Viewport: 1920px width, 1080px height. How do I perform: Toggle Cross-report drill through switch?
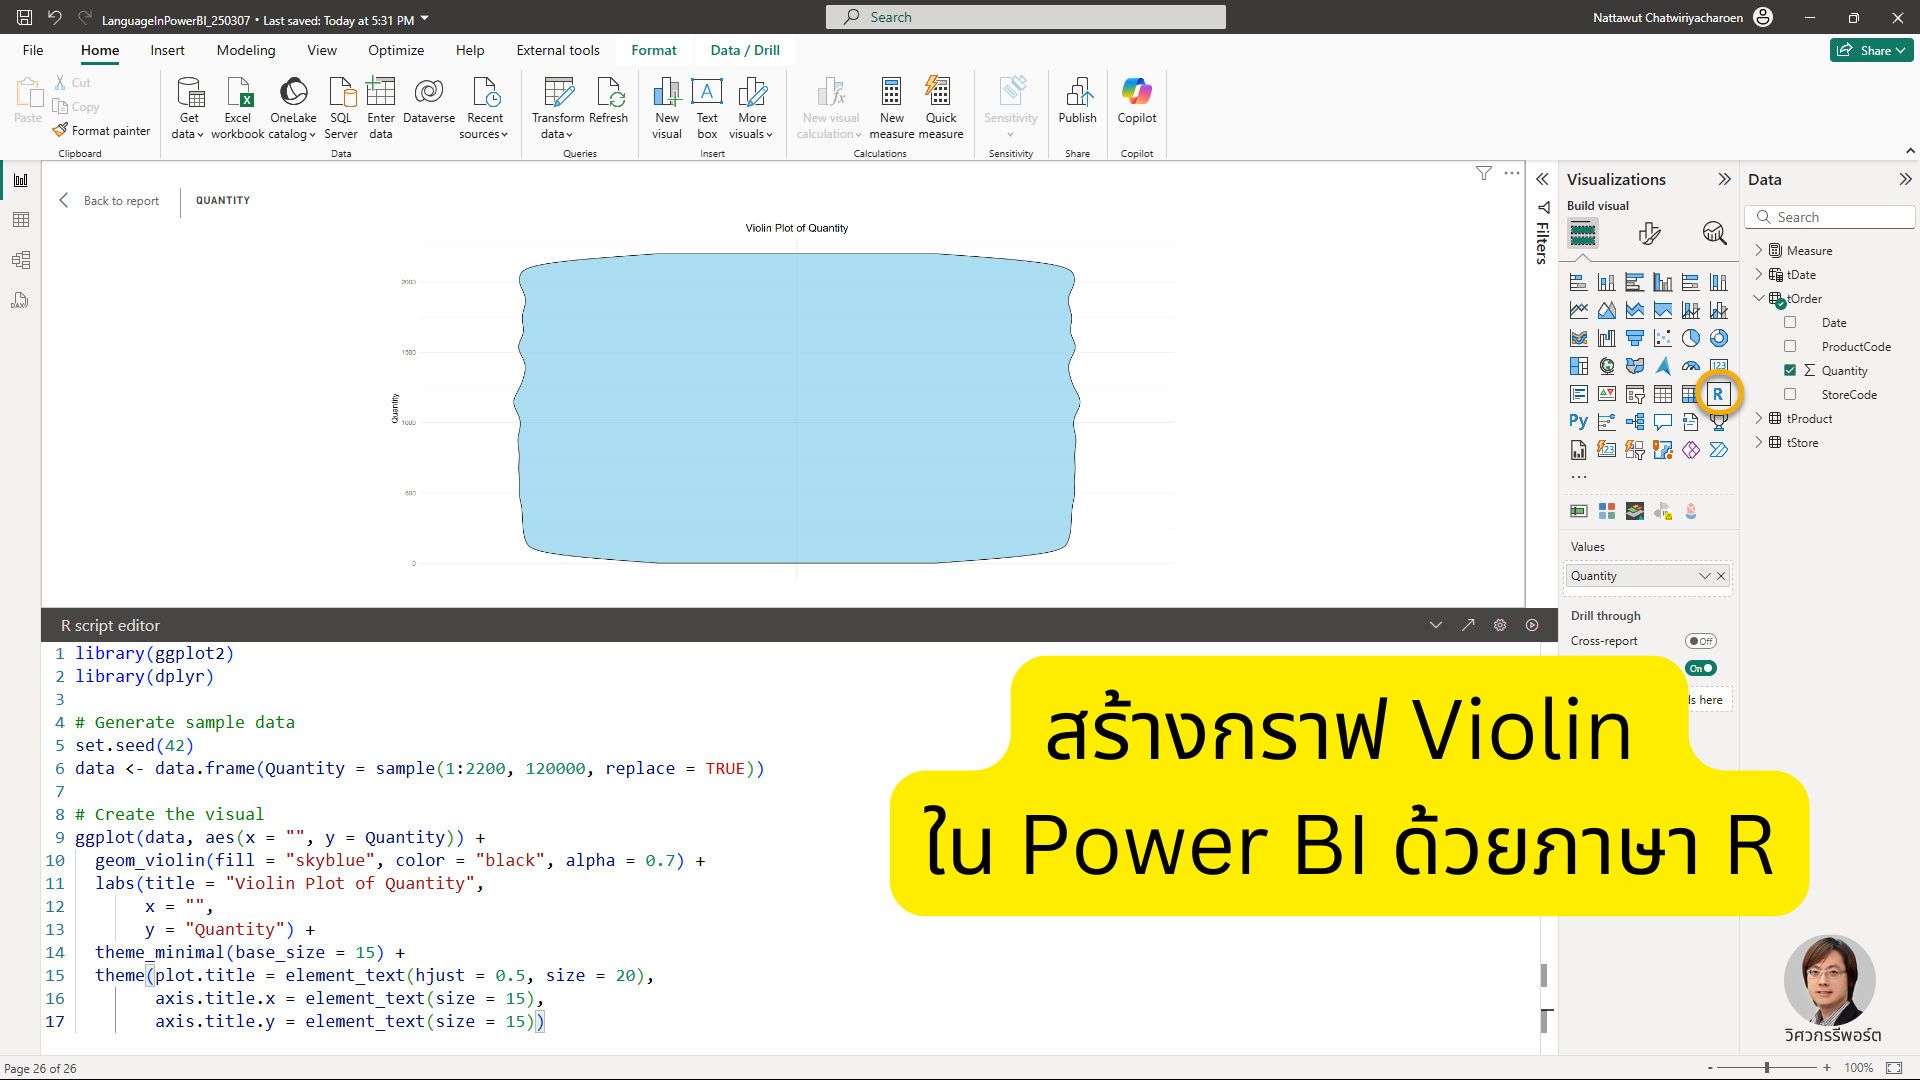(1700, 641)
